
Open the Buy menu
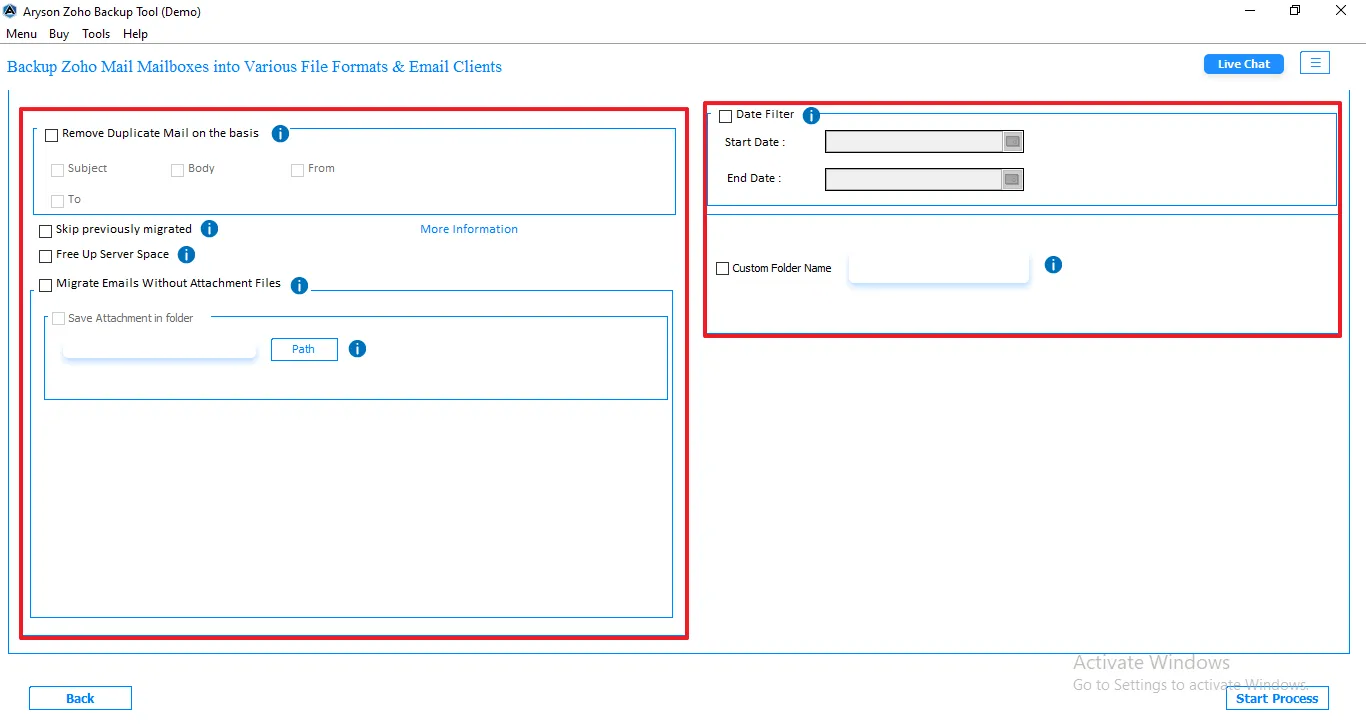[x=59, y=34]
